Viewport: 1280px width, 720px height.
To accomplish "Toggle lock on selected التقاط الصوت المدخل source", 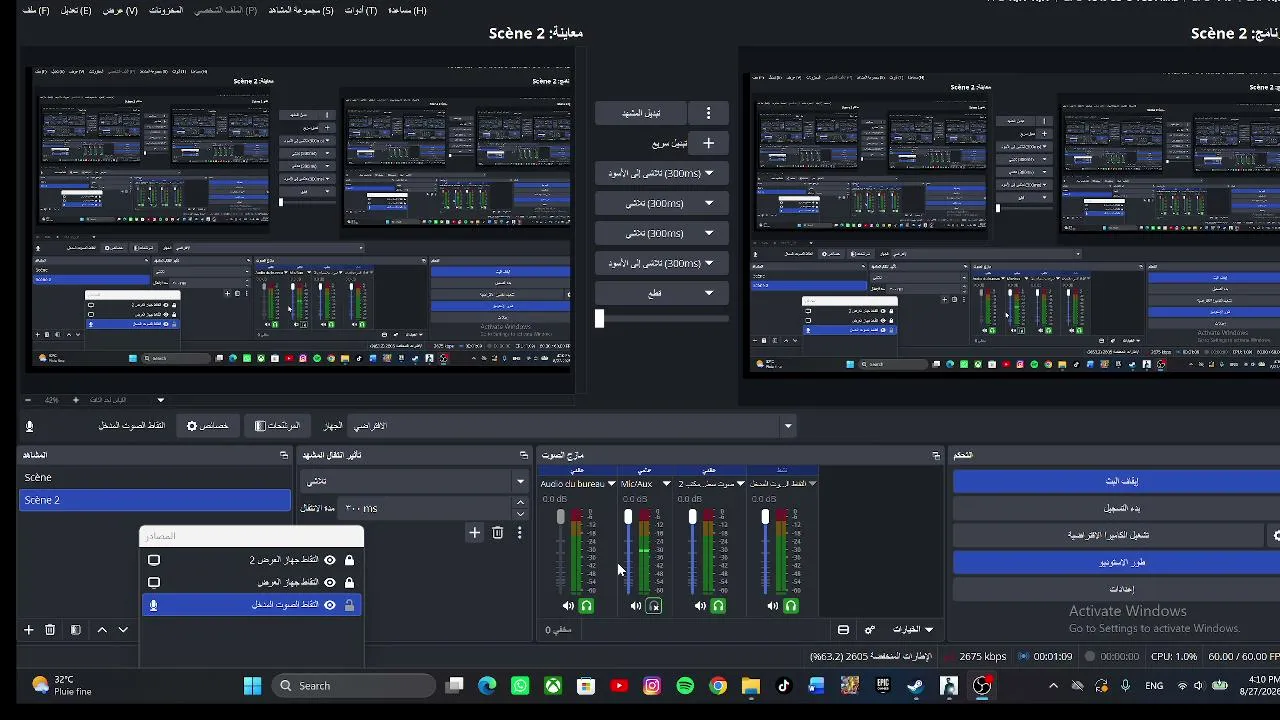I will [349, 604].
